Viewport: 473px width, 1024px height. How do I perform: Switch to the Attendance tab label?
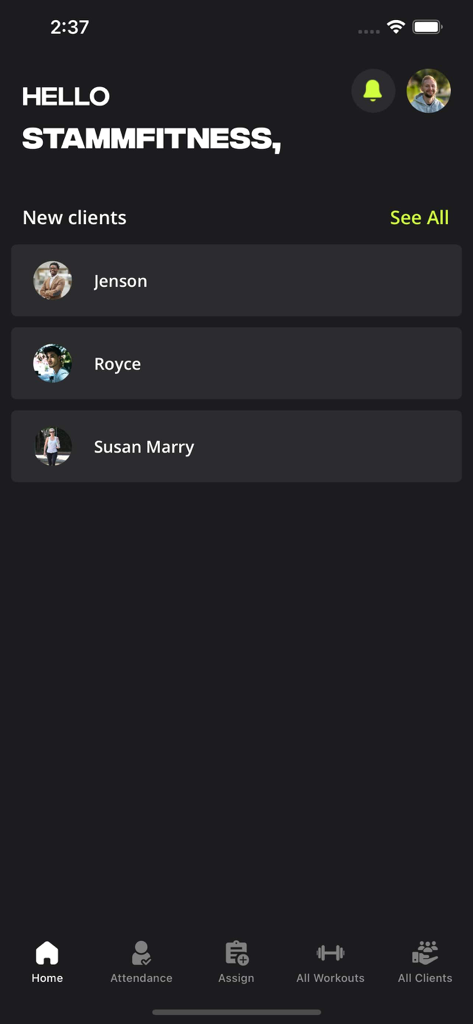[x=141, y=978]
